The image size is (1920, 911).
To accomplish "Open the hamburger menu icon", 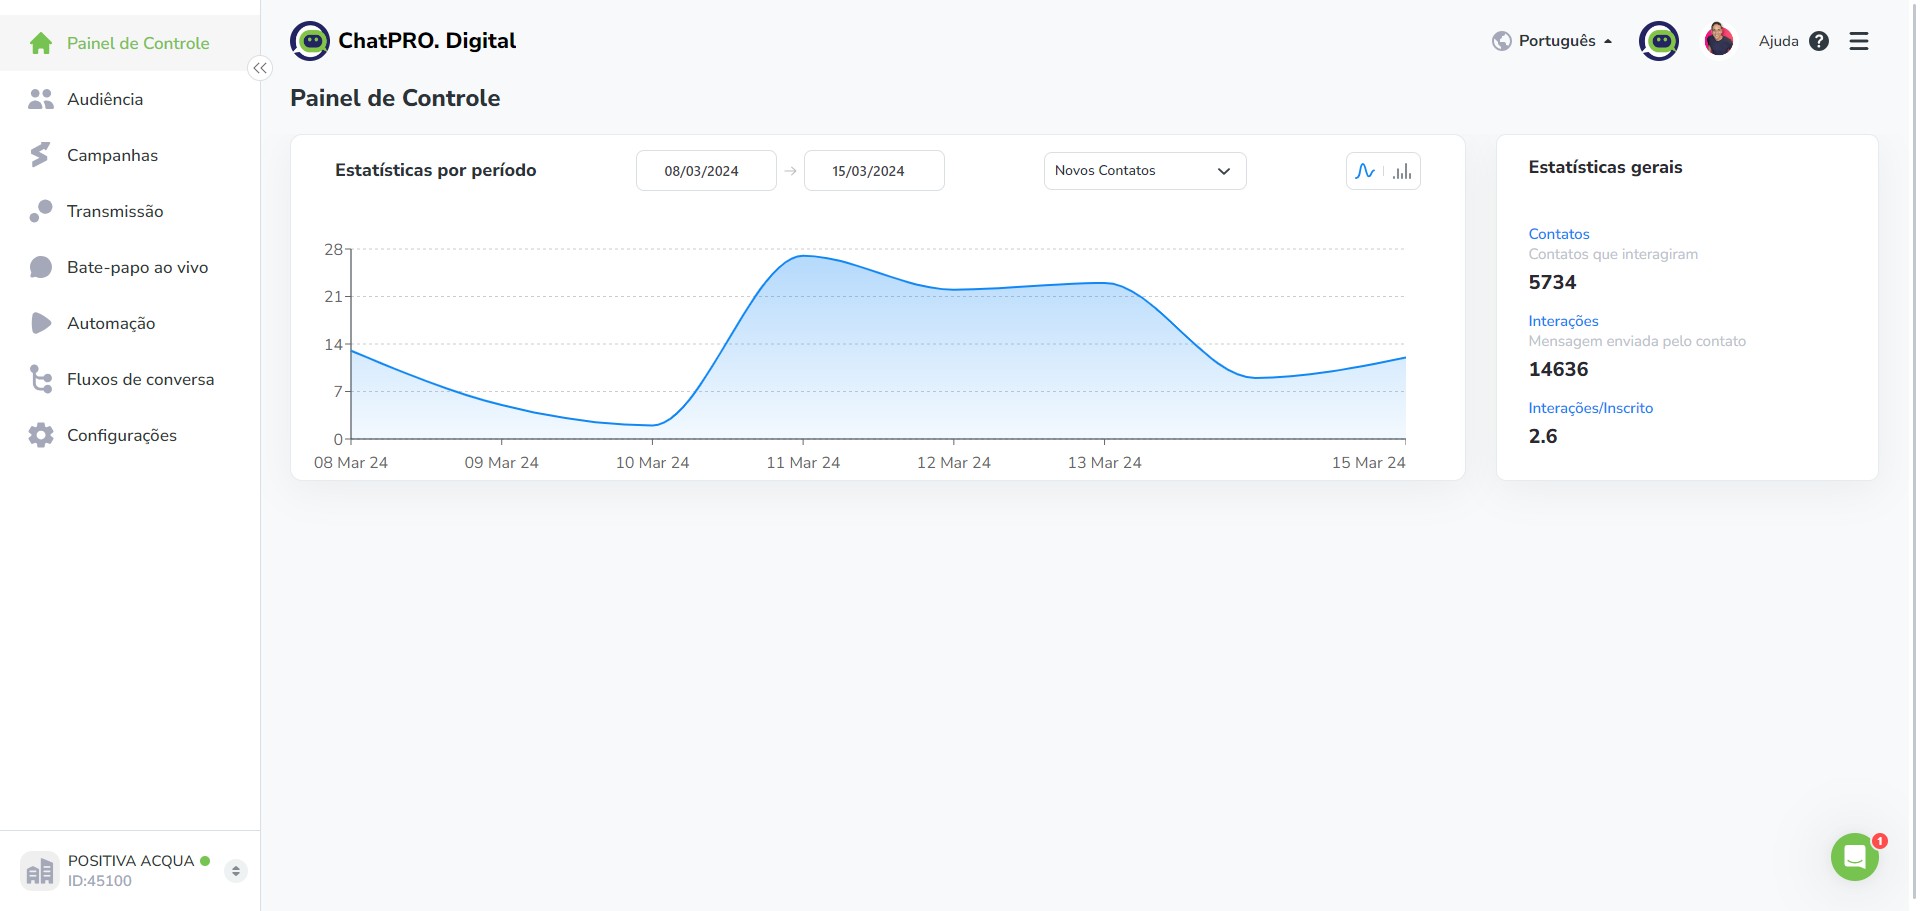I will coord(1859,41).
